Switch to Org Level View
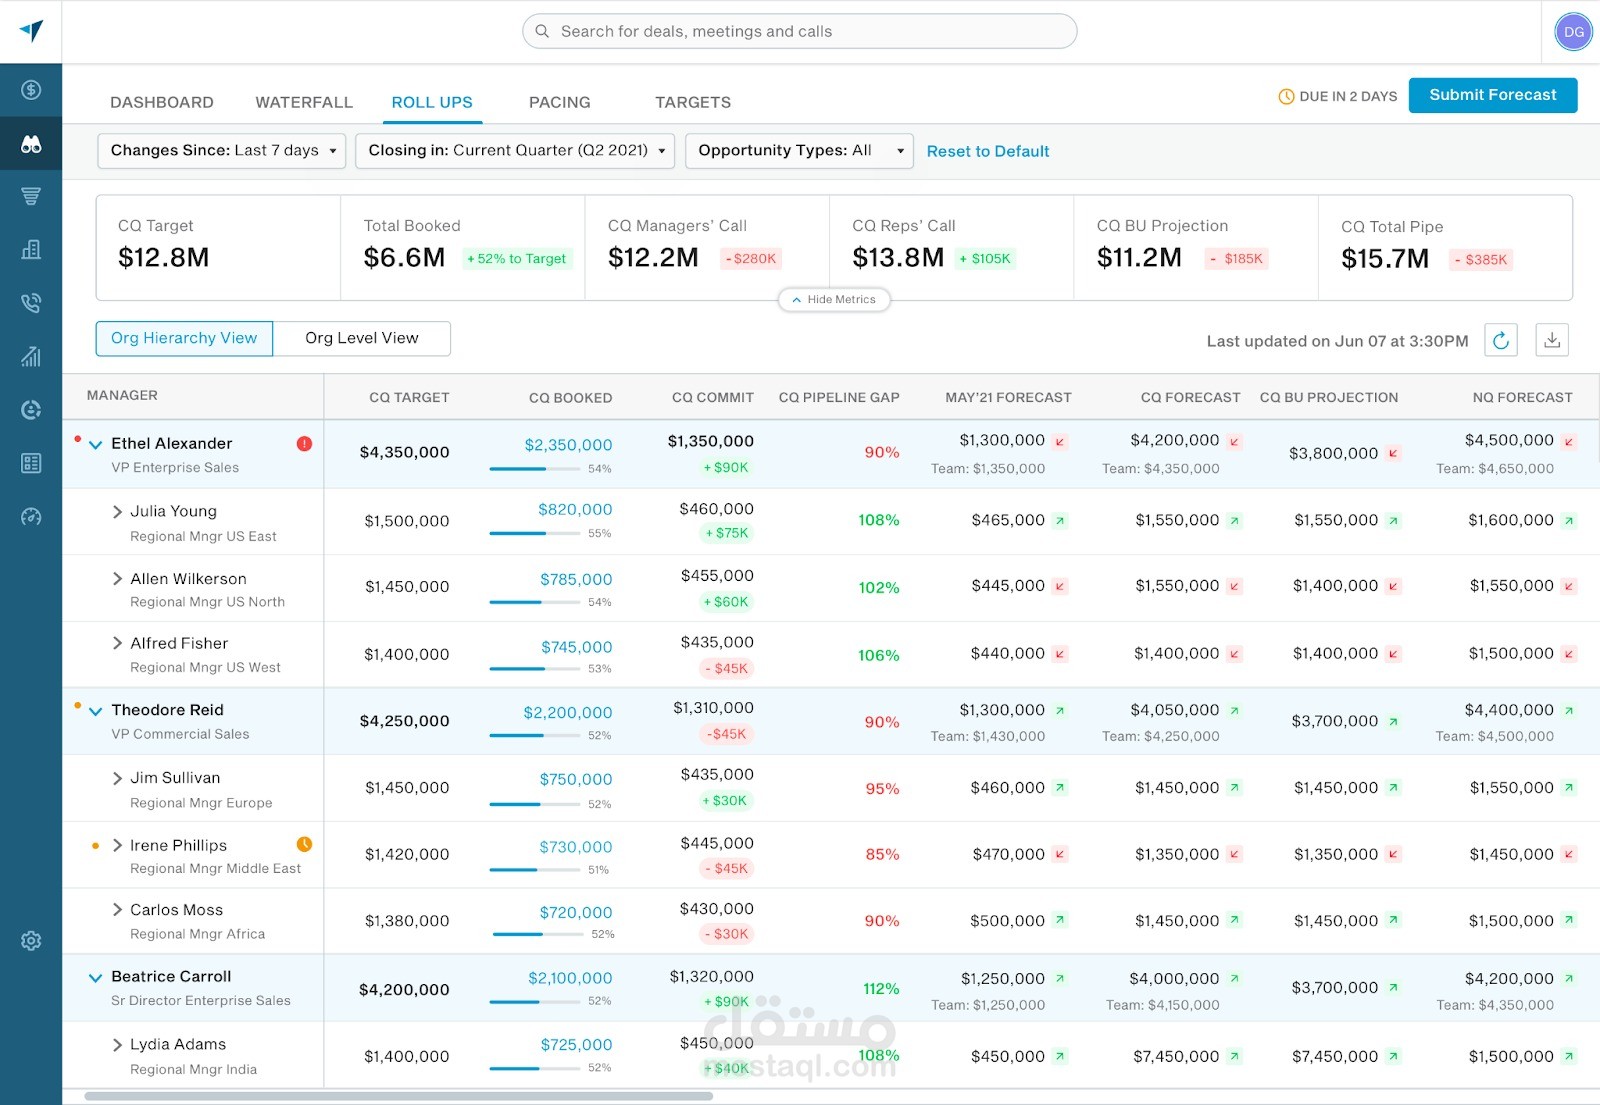1600x1105 pixels. pos(362,338)
